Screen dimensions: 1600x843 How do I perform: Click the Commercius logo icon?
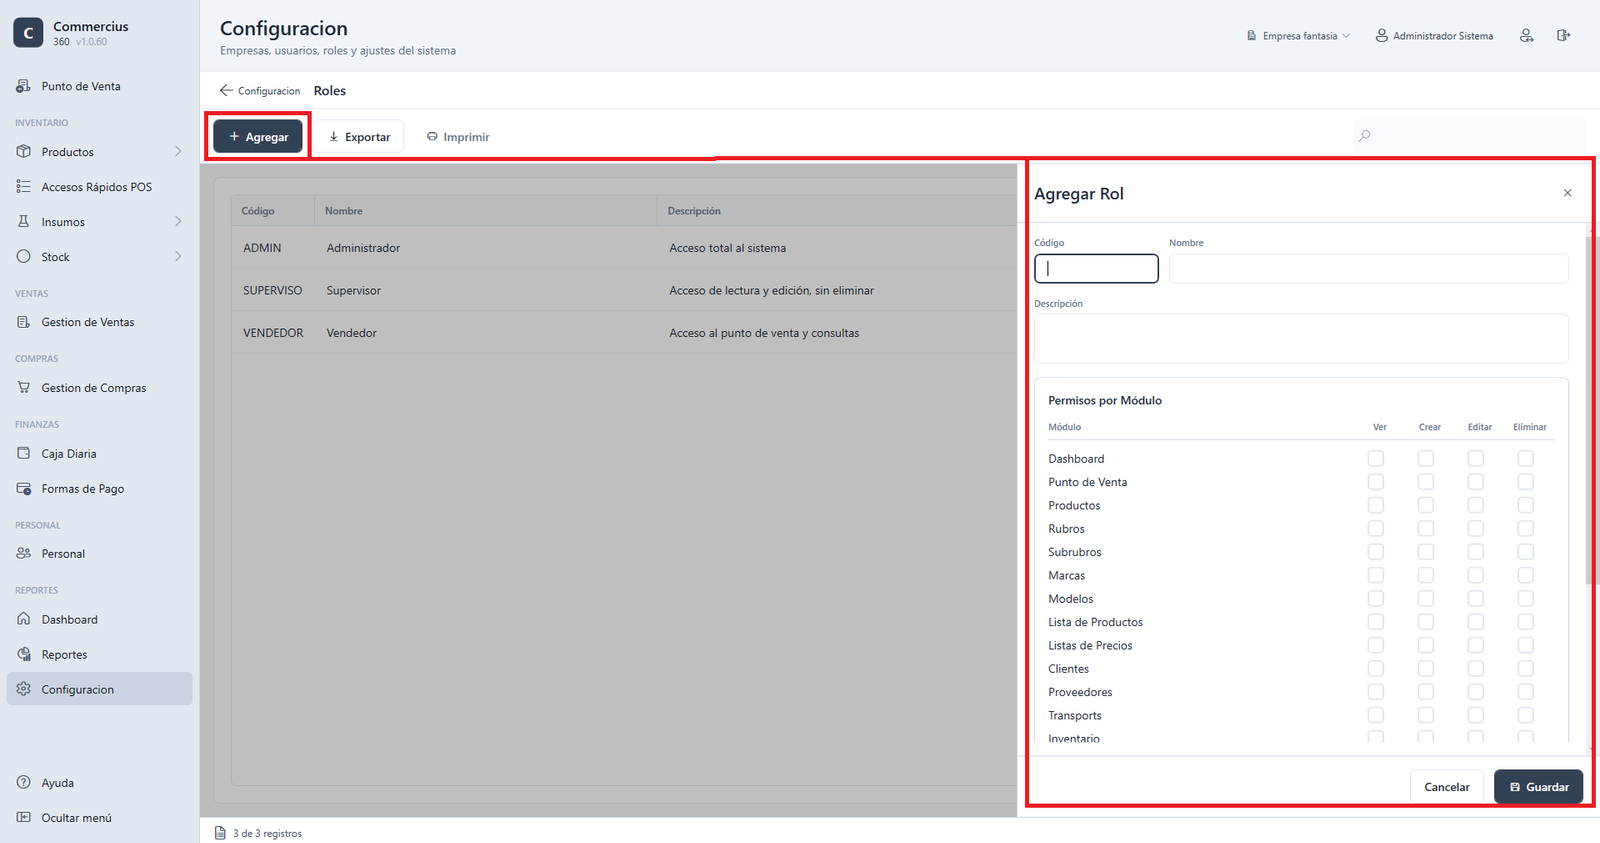pos(28,33)
